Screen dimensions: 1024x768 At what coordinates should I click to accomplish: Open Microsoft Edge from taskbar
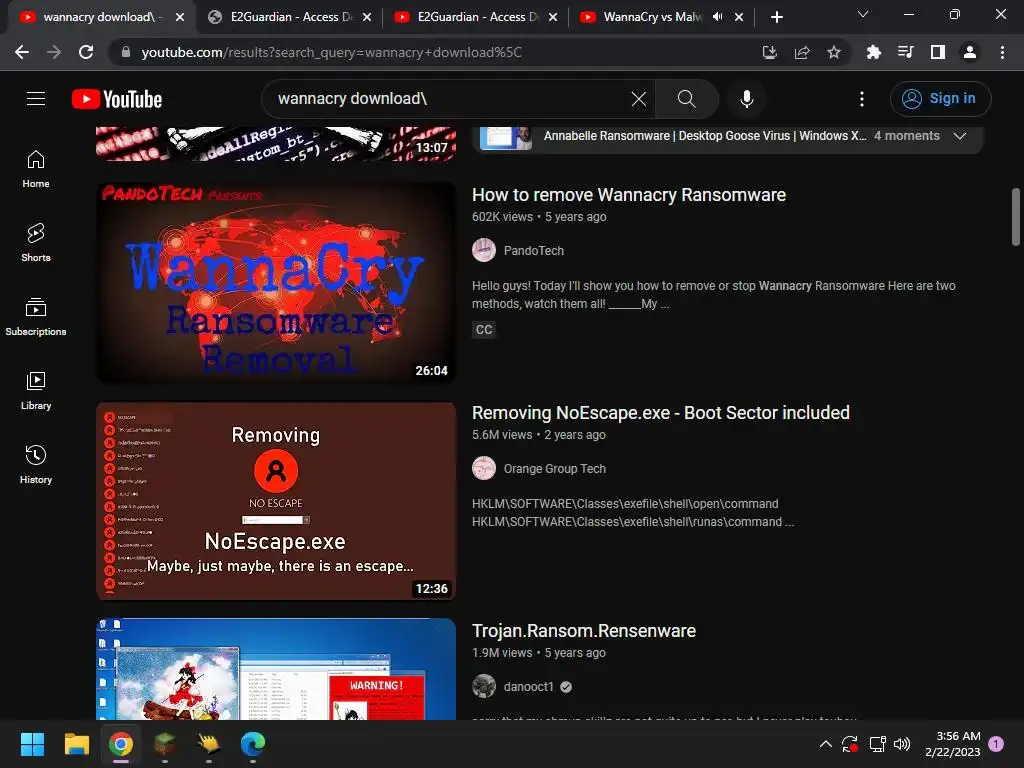tap(253, 744)
